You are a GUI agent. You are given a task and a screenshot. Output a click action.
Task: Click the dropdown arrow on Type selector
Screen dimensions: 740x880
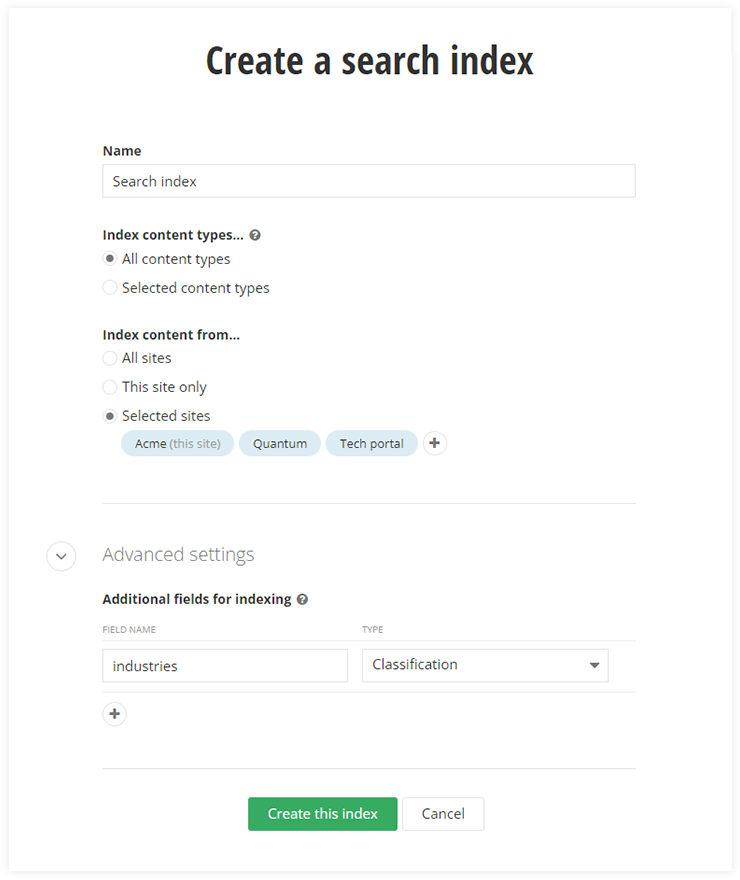[594, 665]
